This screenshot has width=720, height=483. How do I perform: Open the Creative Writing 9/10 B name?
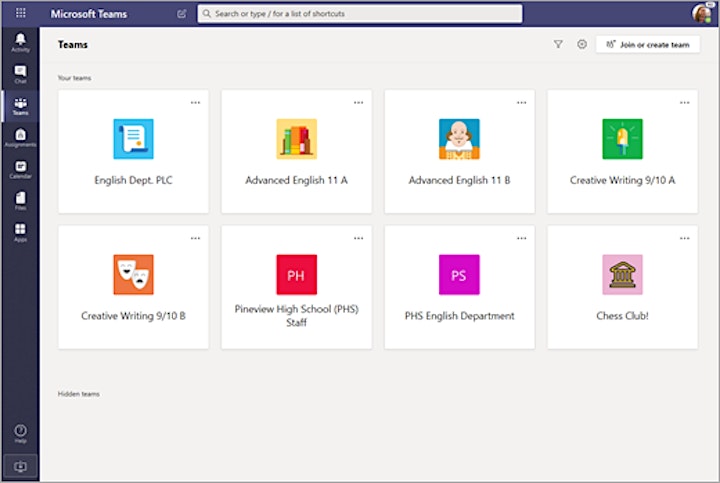[133, 315]
